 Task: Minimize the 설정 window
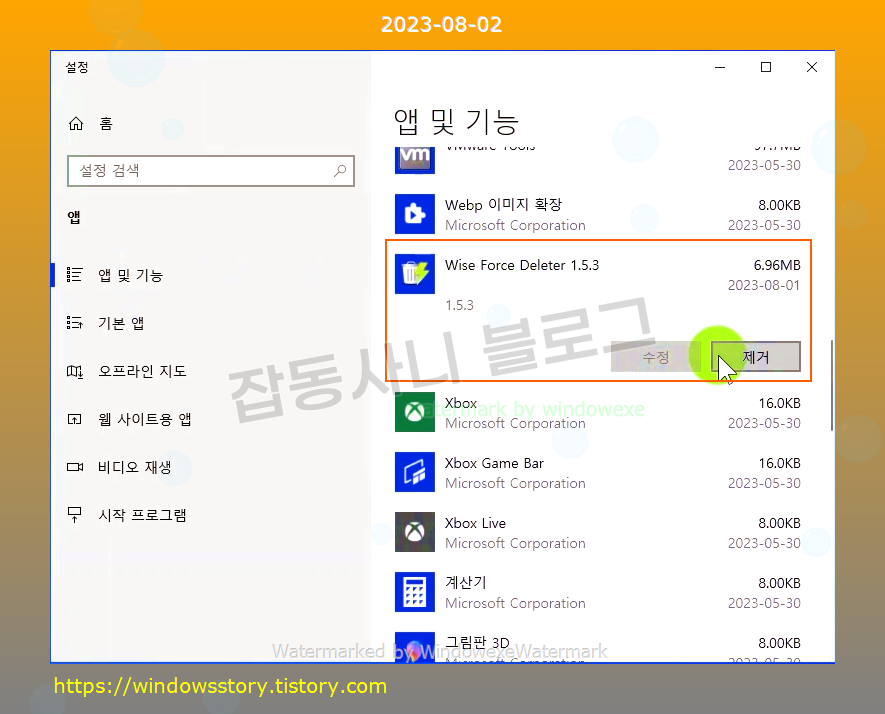point(720,67)
